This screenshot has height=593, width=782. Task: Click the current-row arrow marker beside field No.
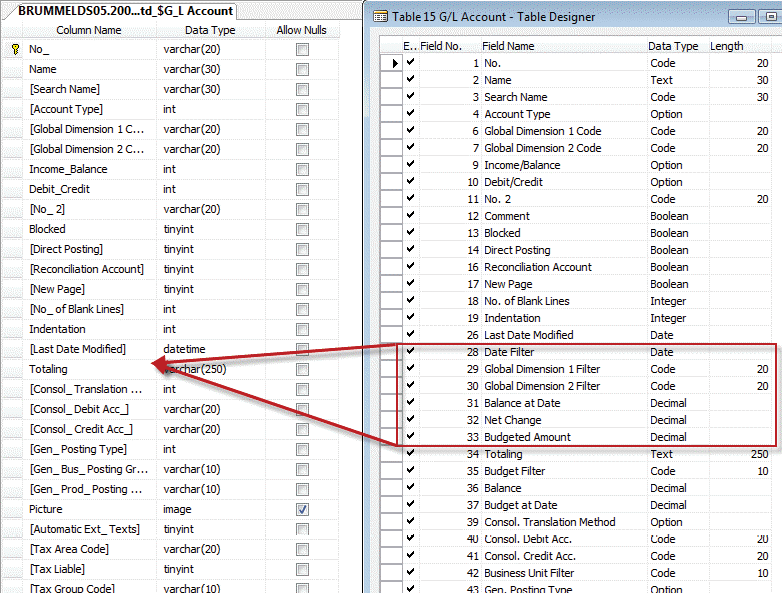pos(394,63)
